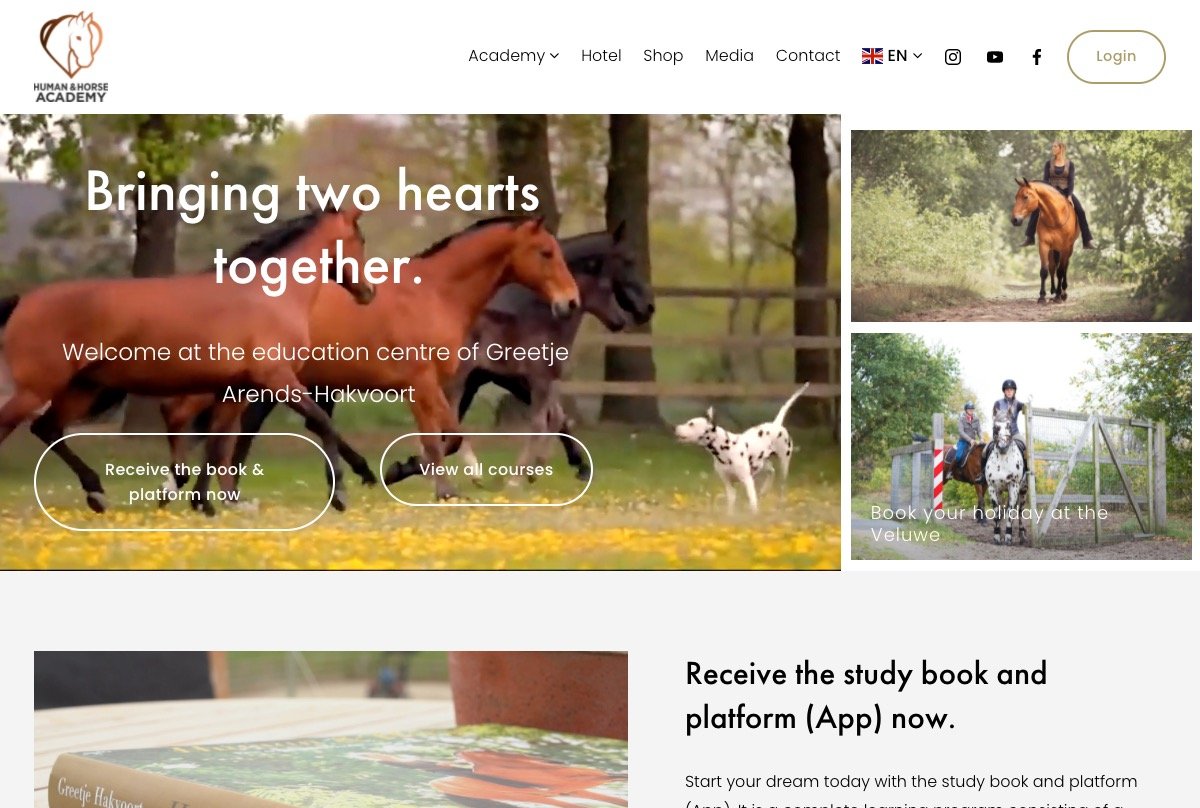Image resolution: width=1200 pixels, height=808 pixels.
Task: Go to the Hotel page
Action: [x=601, y=56]
